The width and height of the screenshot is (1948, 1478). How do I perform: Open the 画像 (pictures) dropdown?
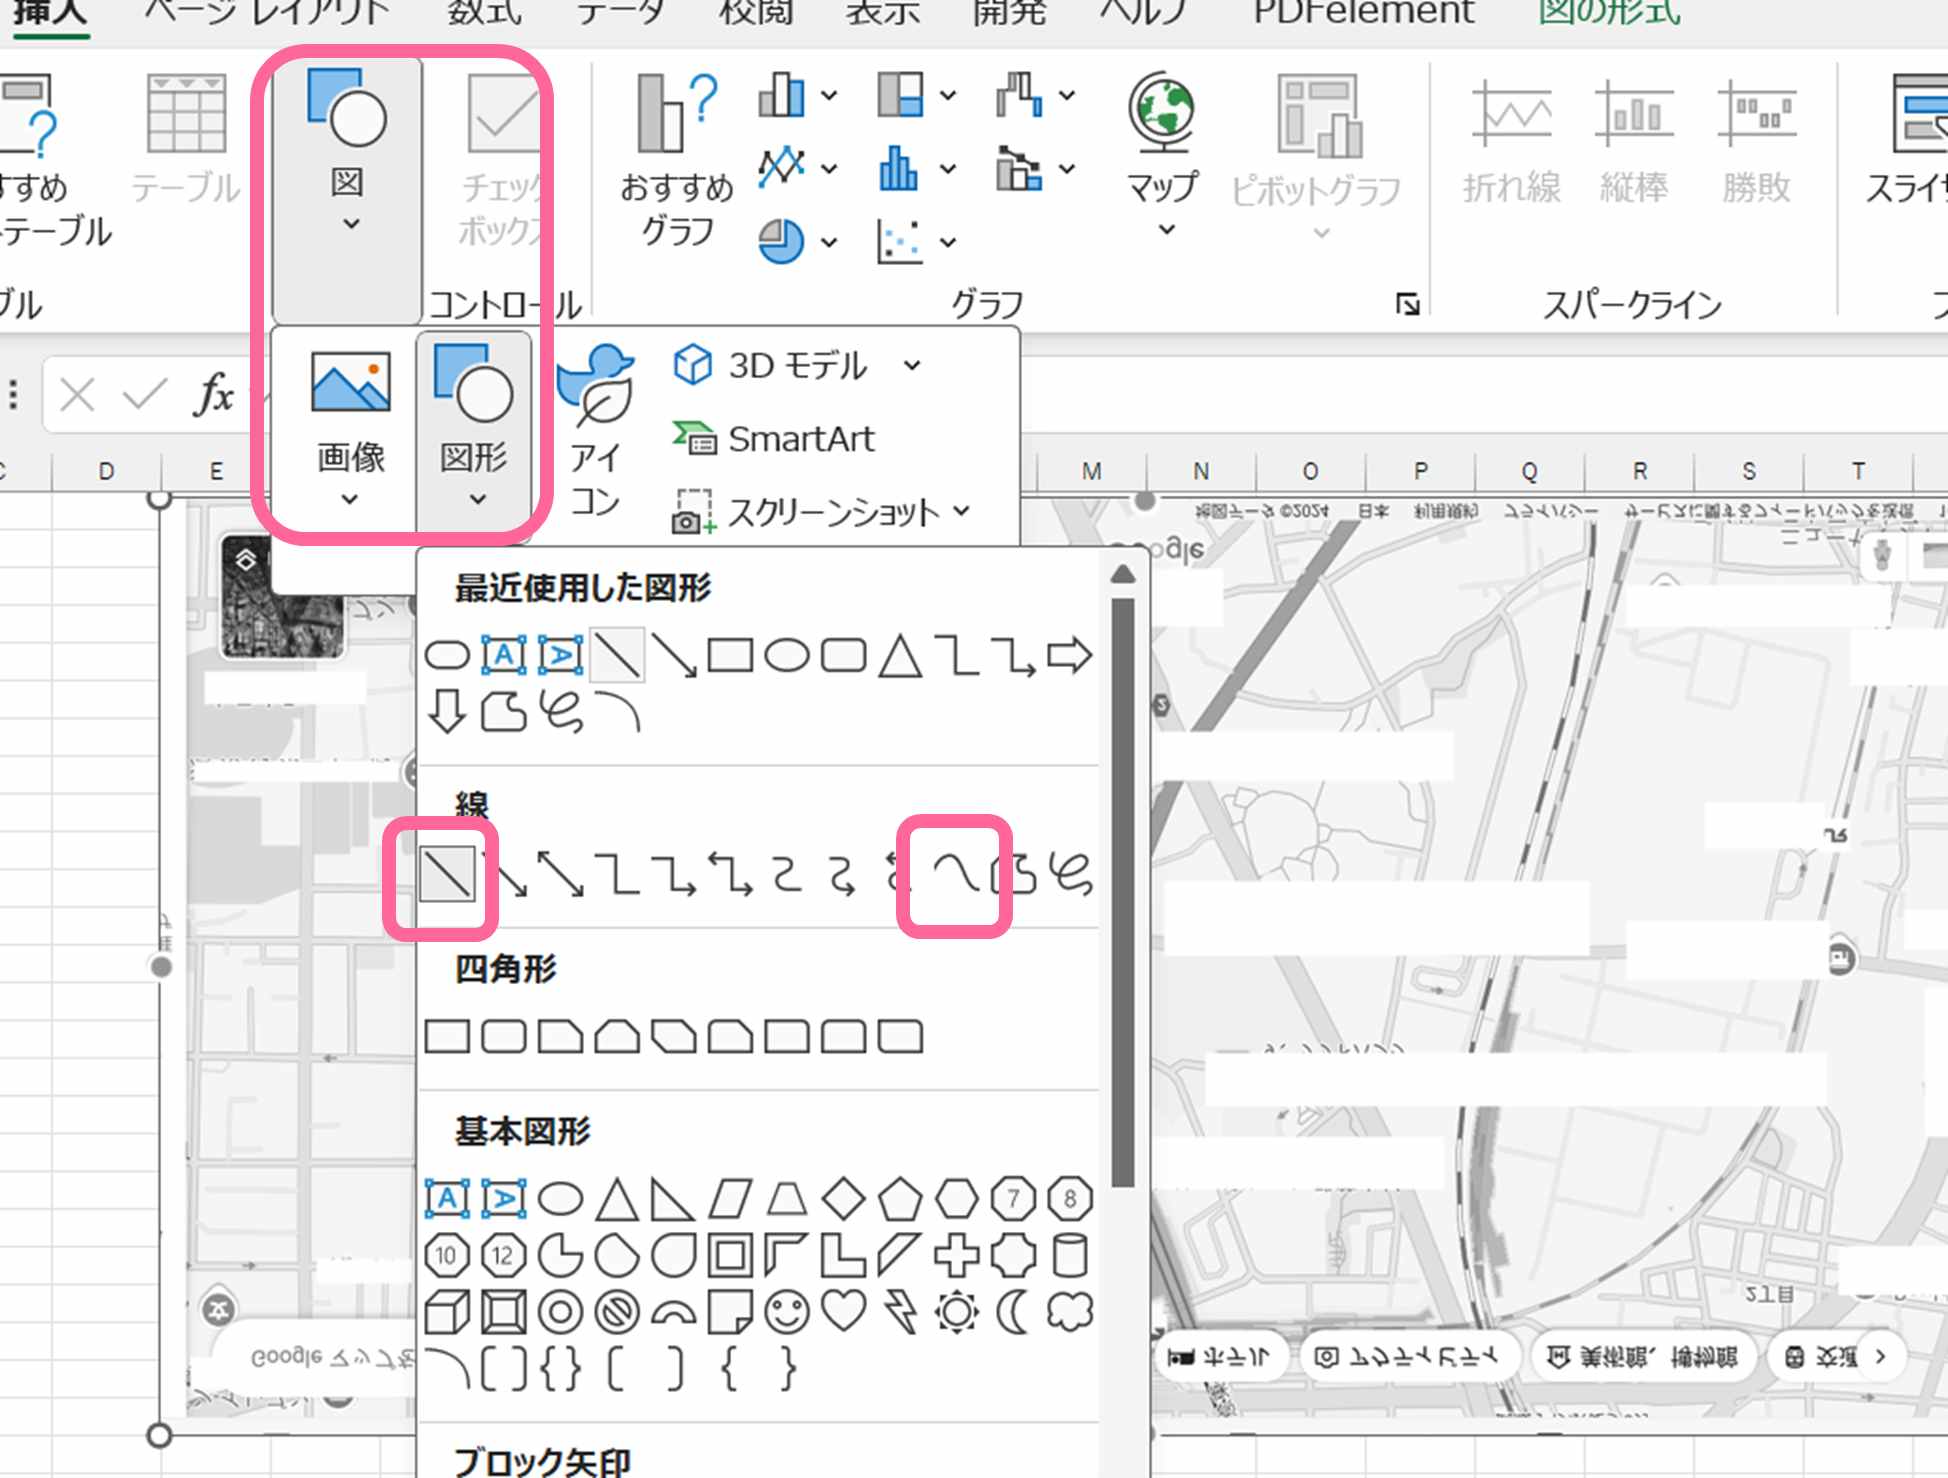[x=349, y=500]
